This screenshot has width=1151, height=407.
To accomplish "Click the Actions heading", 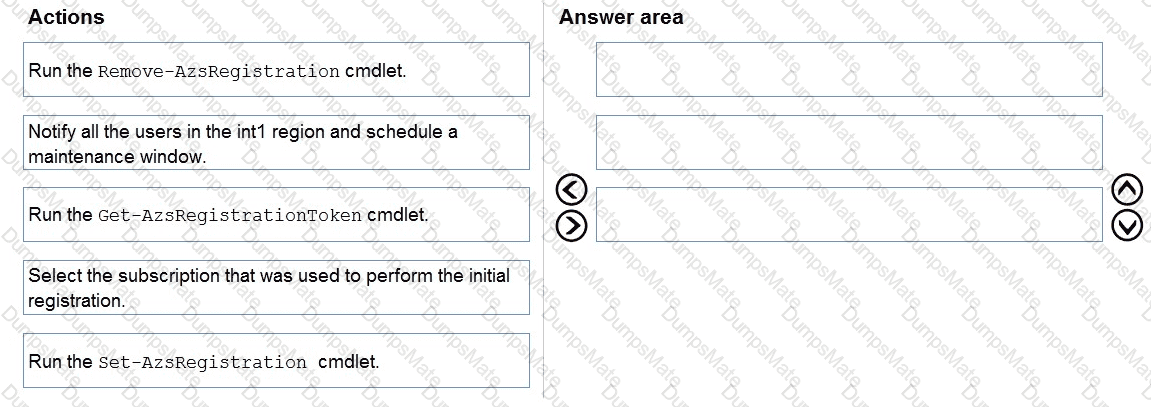I will click(66, 17).
